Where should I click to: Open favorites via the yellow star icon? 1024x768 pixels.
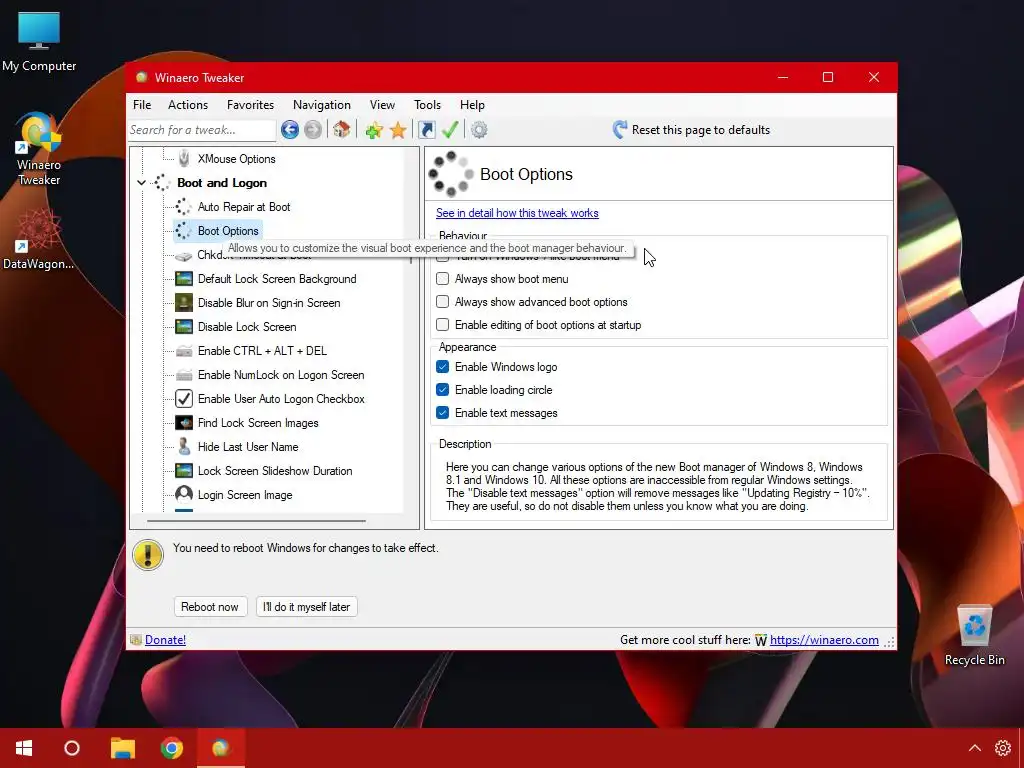[398, 130]
